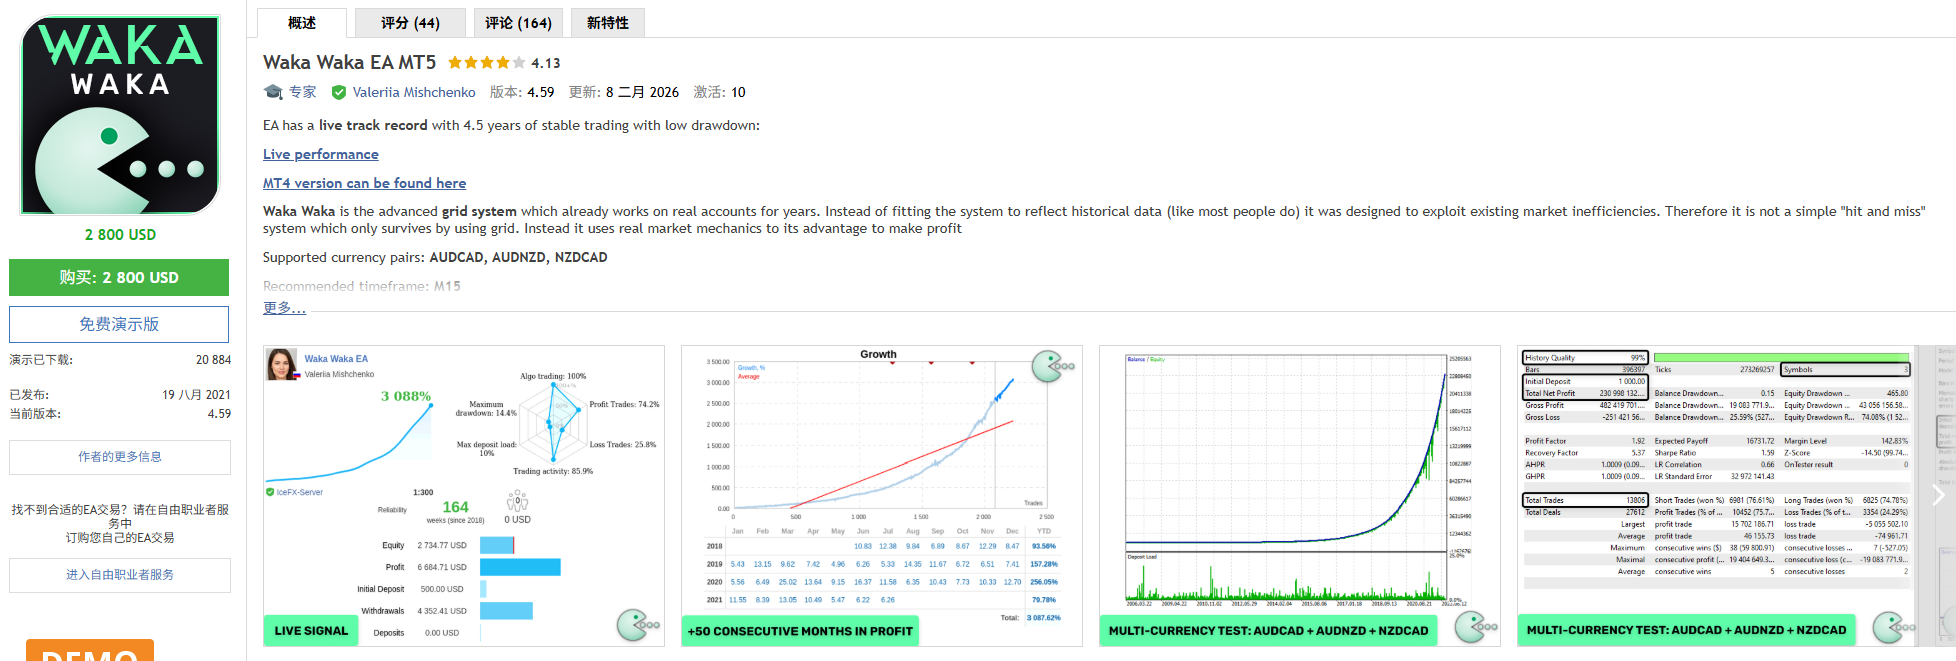
Task: Click the green verified checkmark badge
Action: [339, 92]
